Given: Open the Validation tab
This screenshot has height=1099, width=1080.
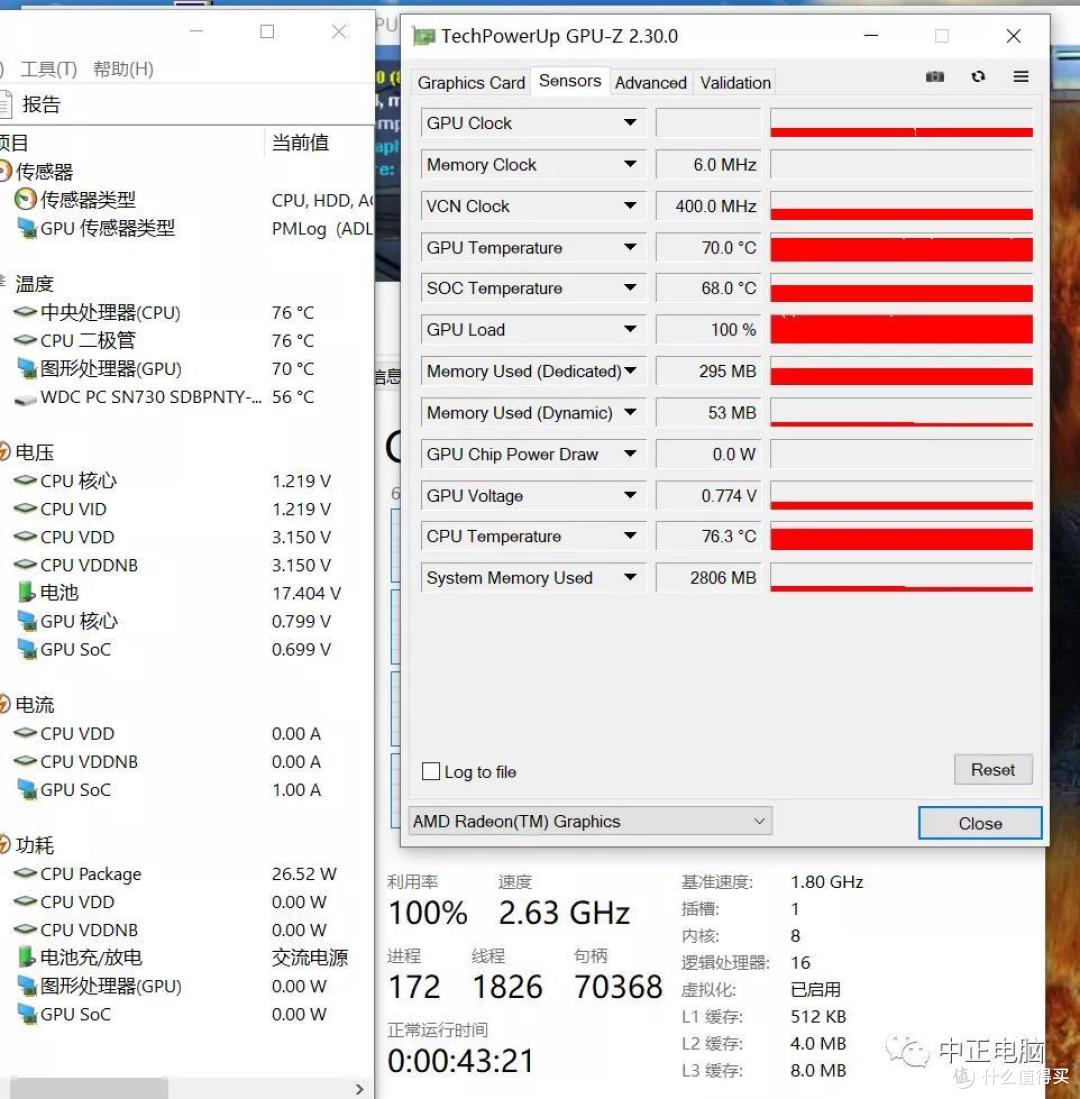Looking at the screenshot, I should (x=735, y=83).
